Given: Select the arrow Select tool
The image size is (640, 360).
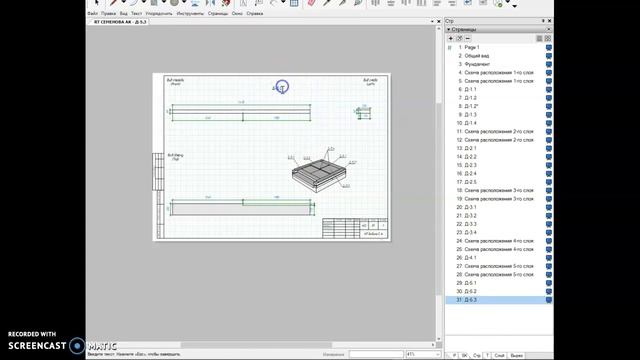Looking at the screenshot, I should [x=96, y=3].
